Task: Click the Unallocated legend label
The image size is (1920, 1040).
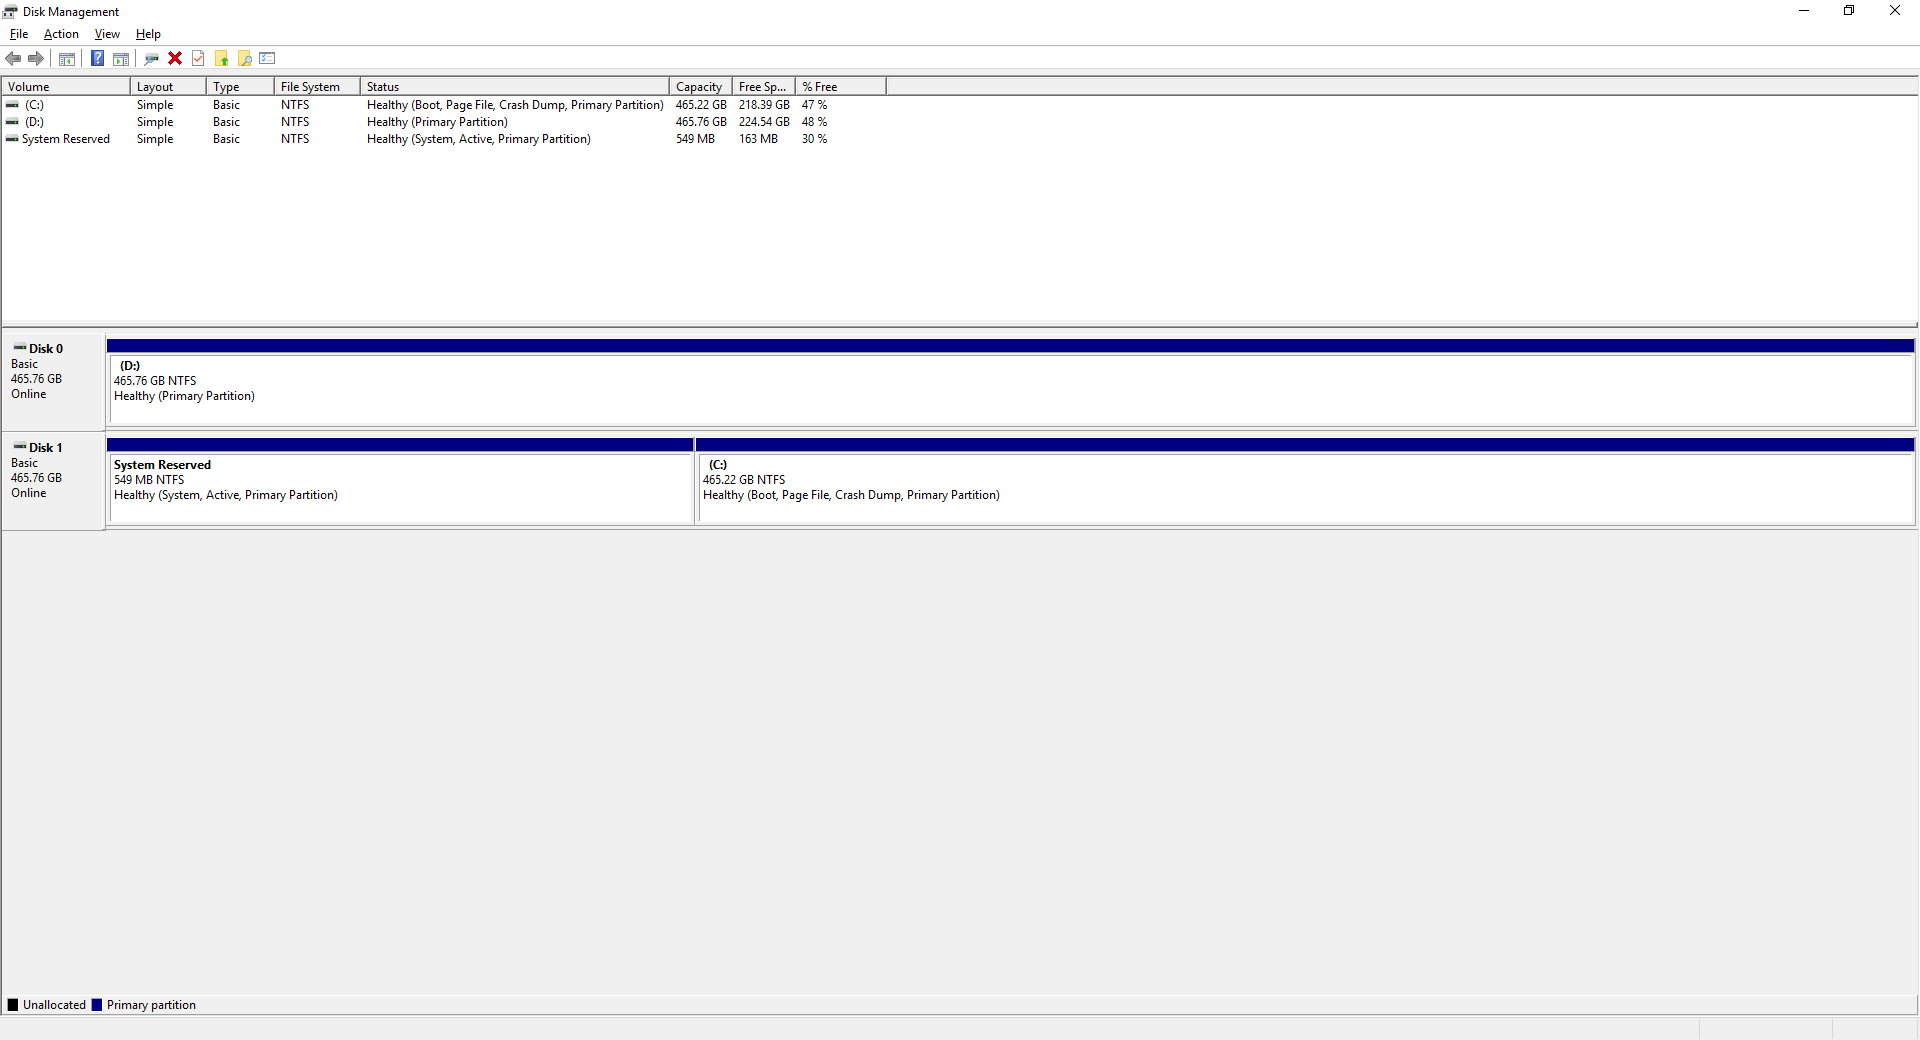Action: (x=54, y=1005)
